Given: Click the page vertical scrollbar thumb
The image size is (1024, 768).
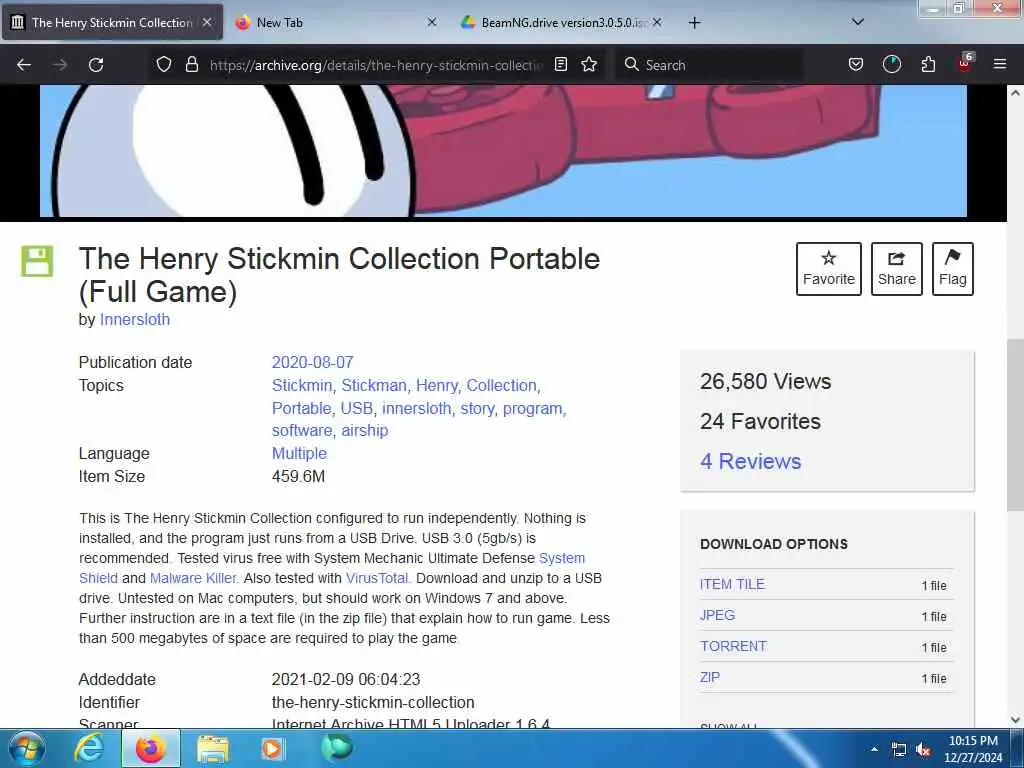Looking at the screenshot, I should click(x=1015, y=424).
